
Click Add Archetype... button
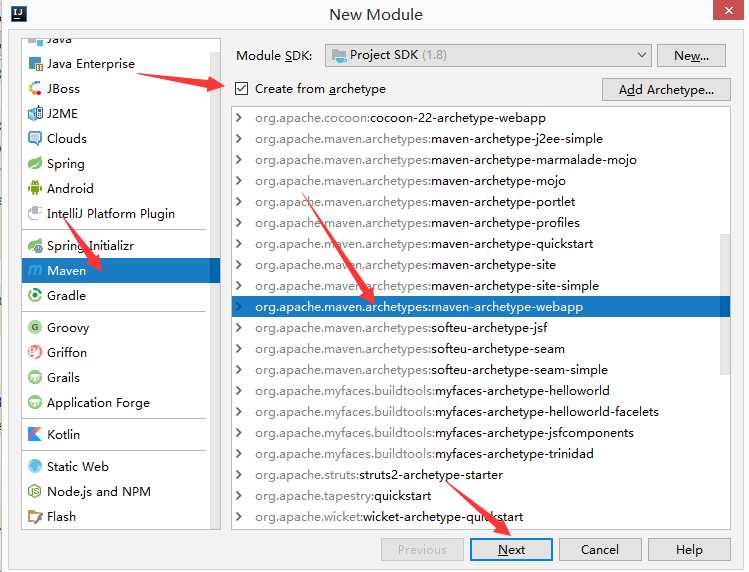coord(666,89)
